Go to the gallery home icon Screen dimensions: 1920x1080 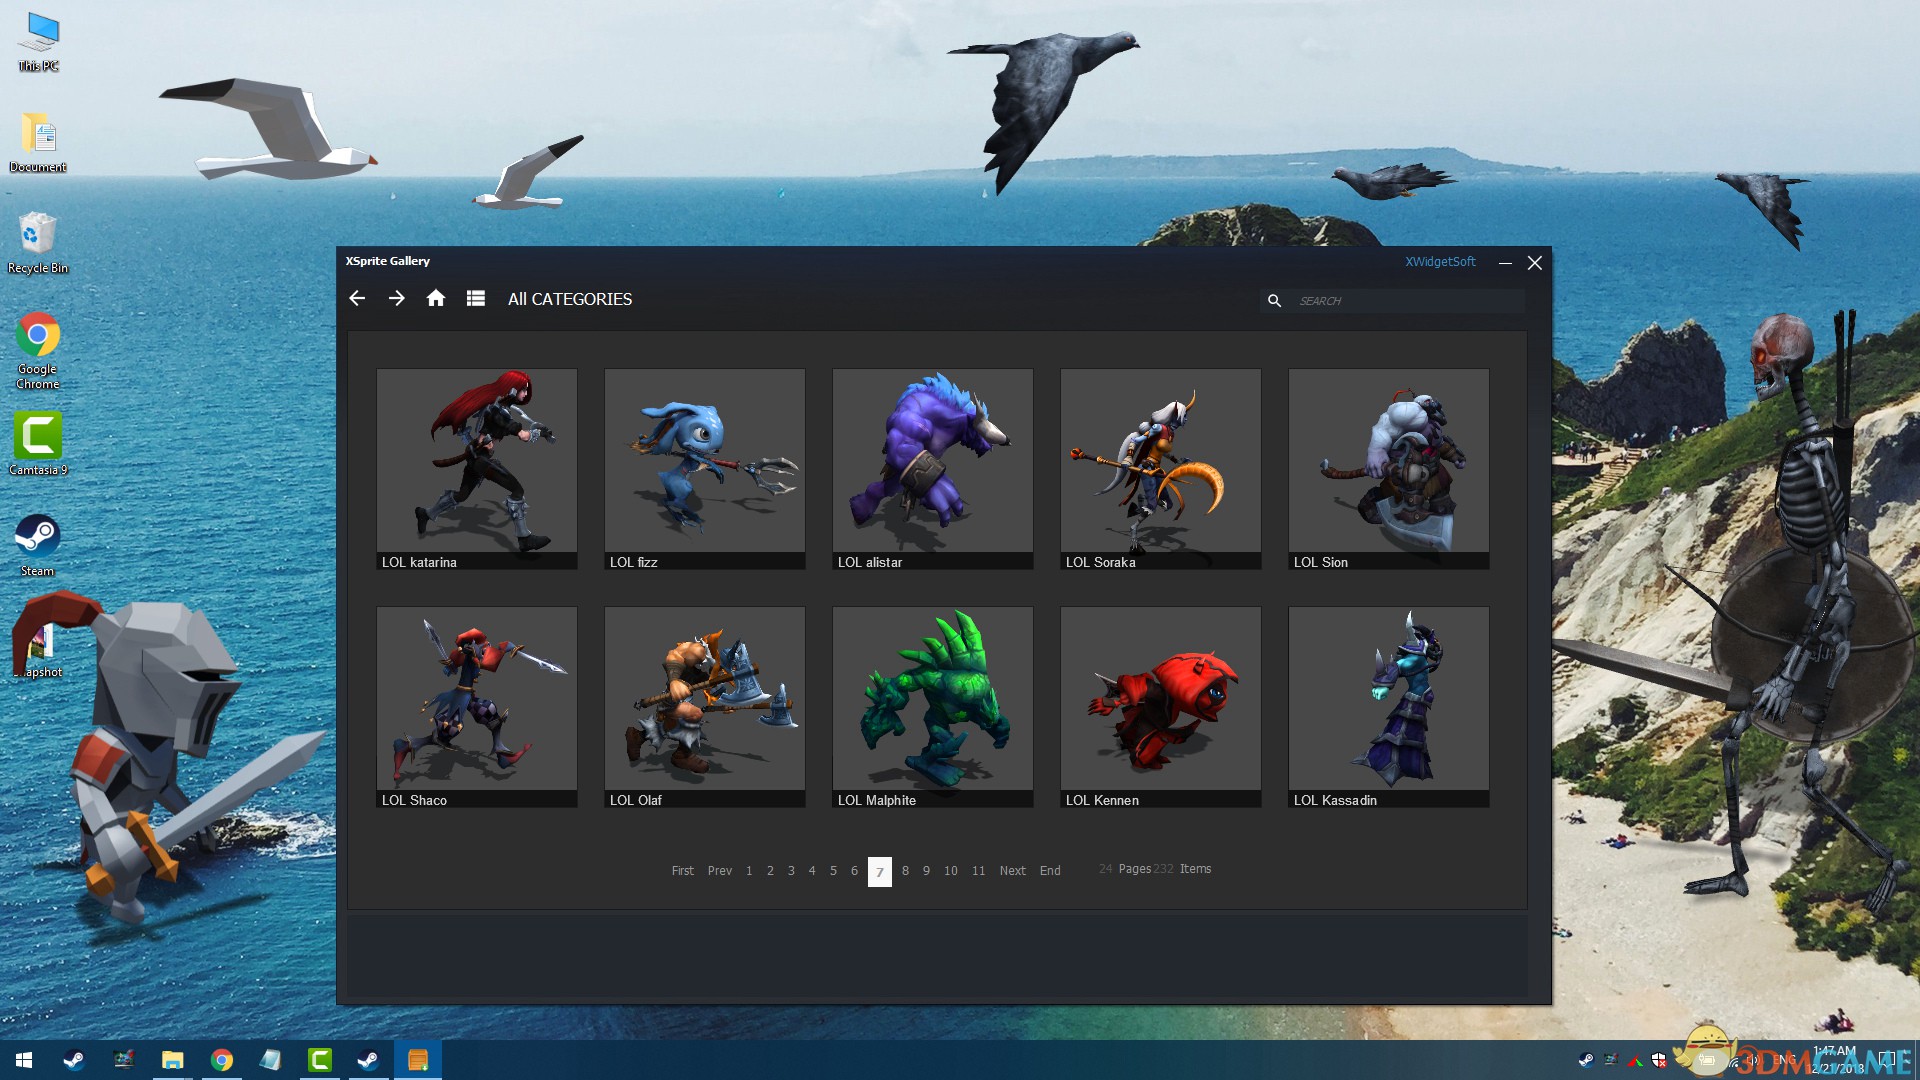tap(436, 298)
